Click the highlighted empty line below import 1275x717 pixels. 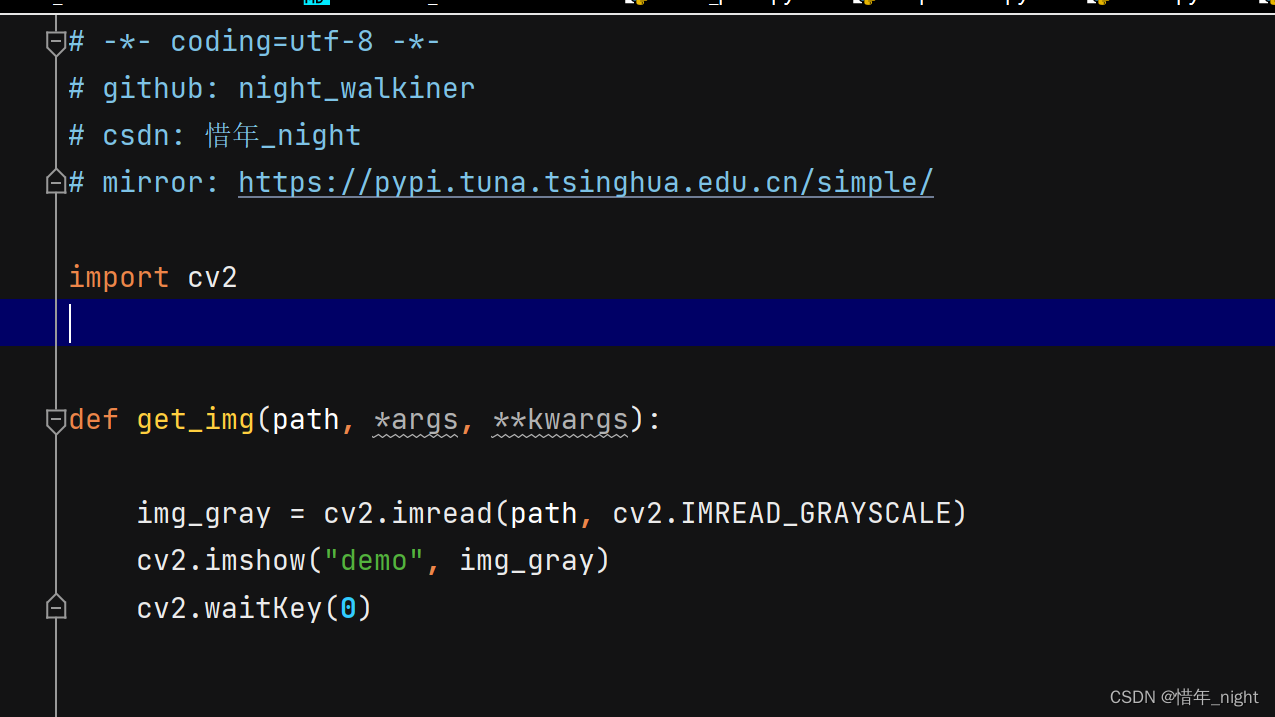(400, 323)
